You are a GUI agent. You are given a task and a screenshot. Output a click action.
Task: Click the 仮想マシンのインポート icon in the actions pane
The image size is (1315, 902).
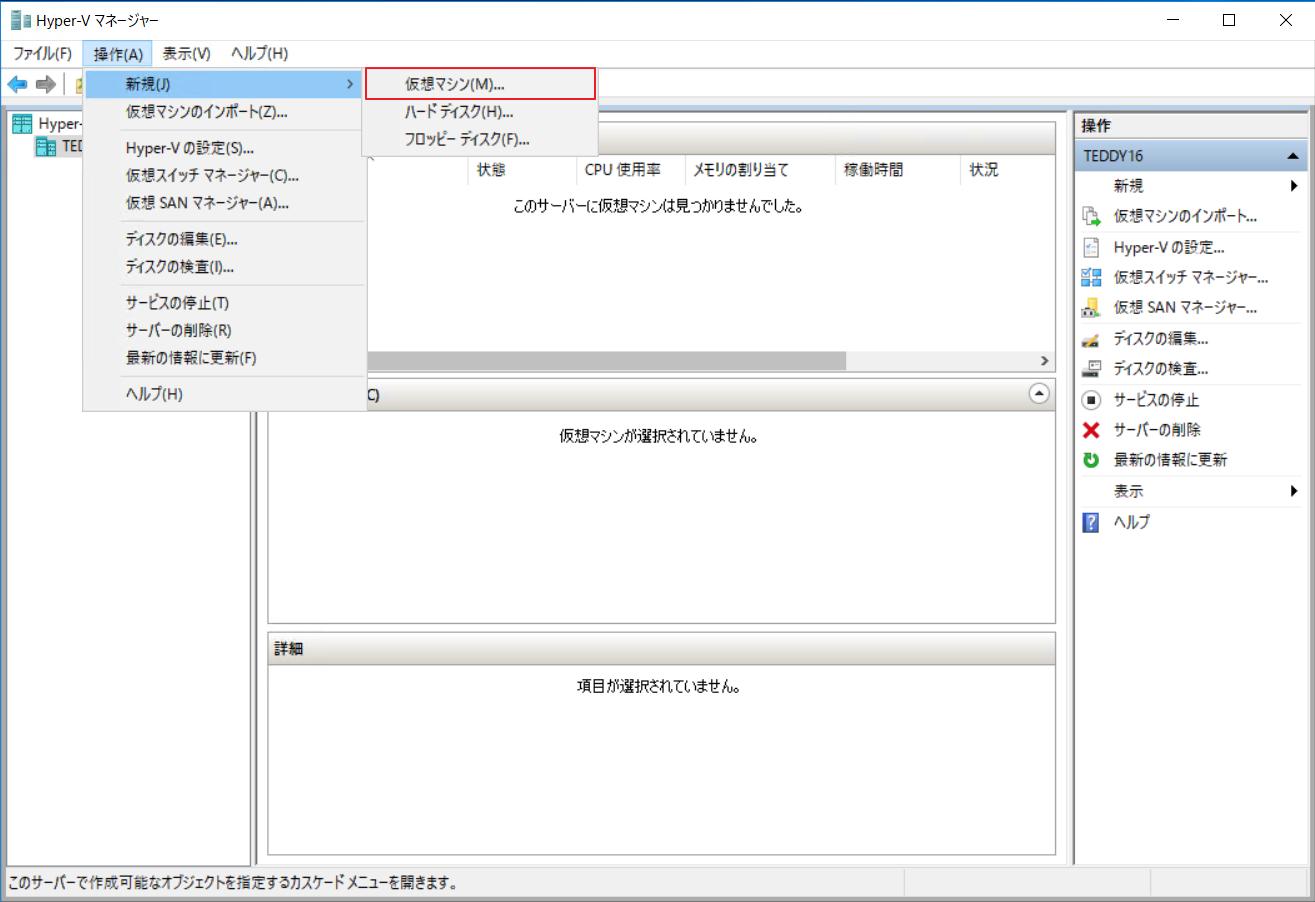pos(1090,216)
